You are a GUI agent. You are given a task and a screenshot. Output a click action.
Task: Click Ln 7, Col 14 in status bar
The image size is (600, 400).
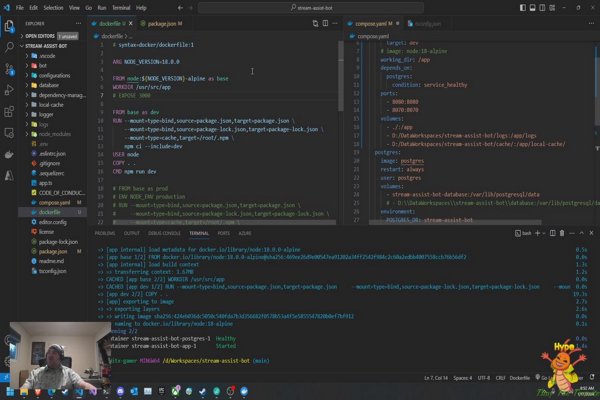click(x=435, y=378)
